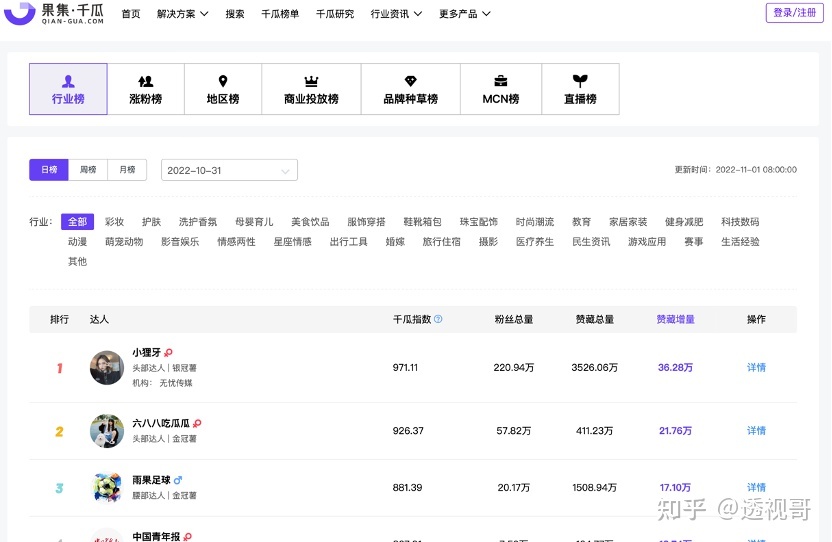
Task: Open 小狸牙 avatar
Action: (x=107, y=367)
